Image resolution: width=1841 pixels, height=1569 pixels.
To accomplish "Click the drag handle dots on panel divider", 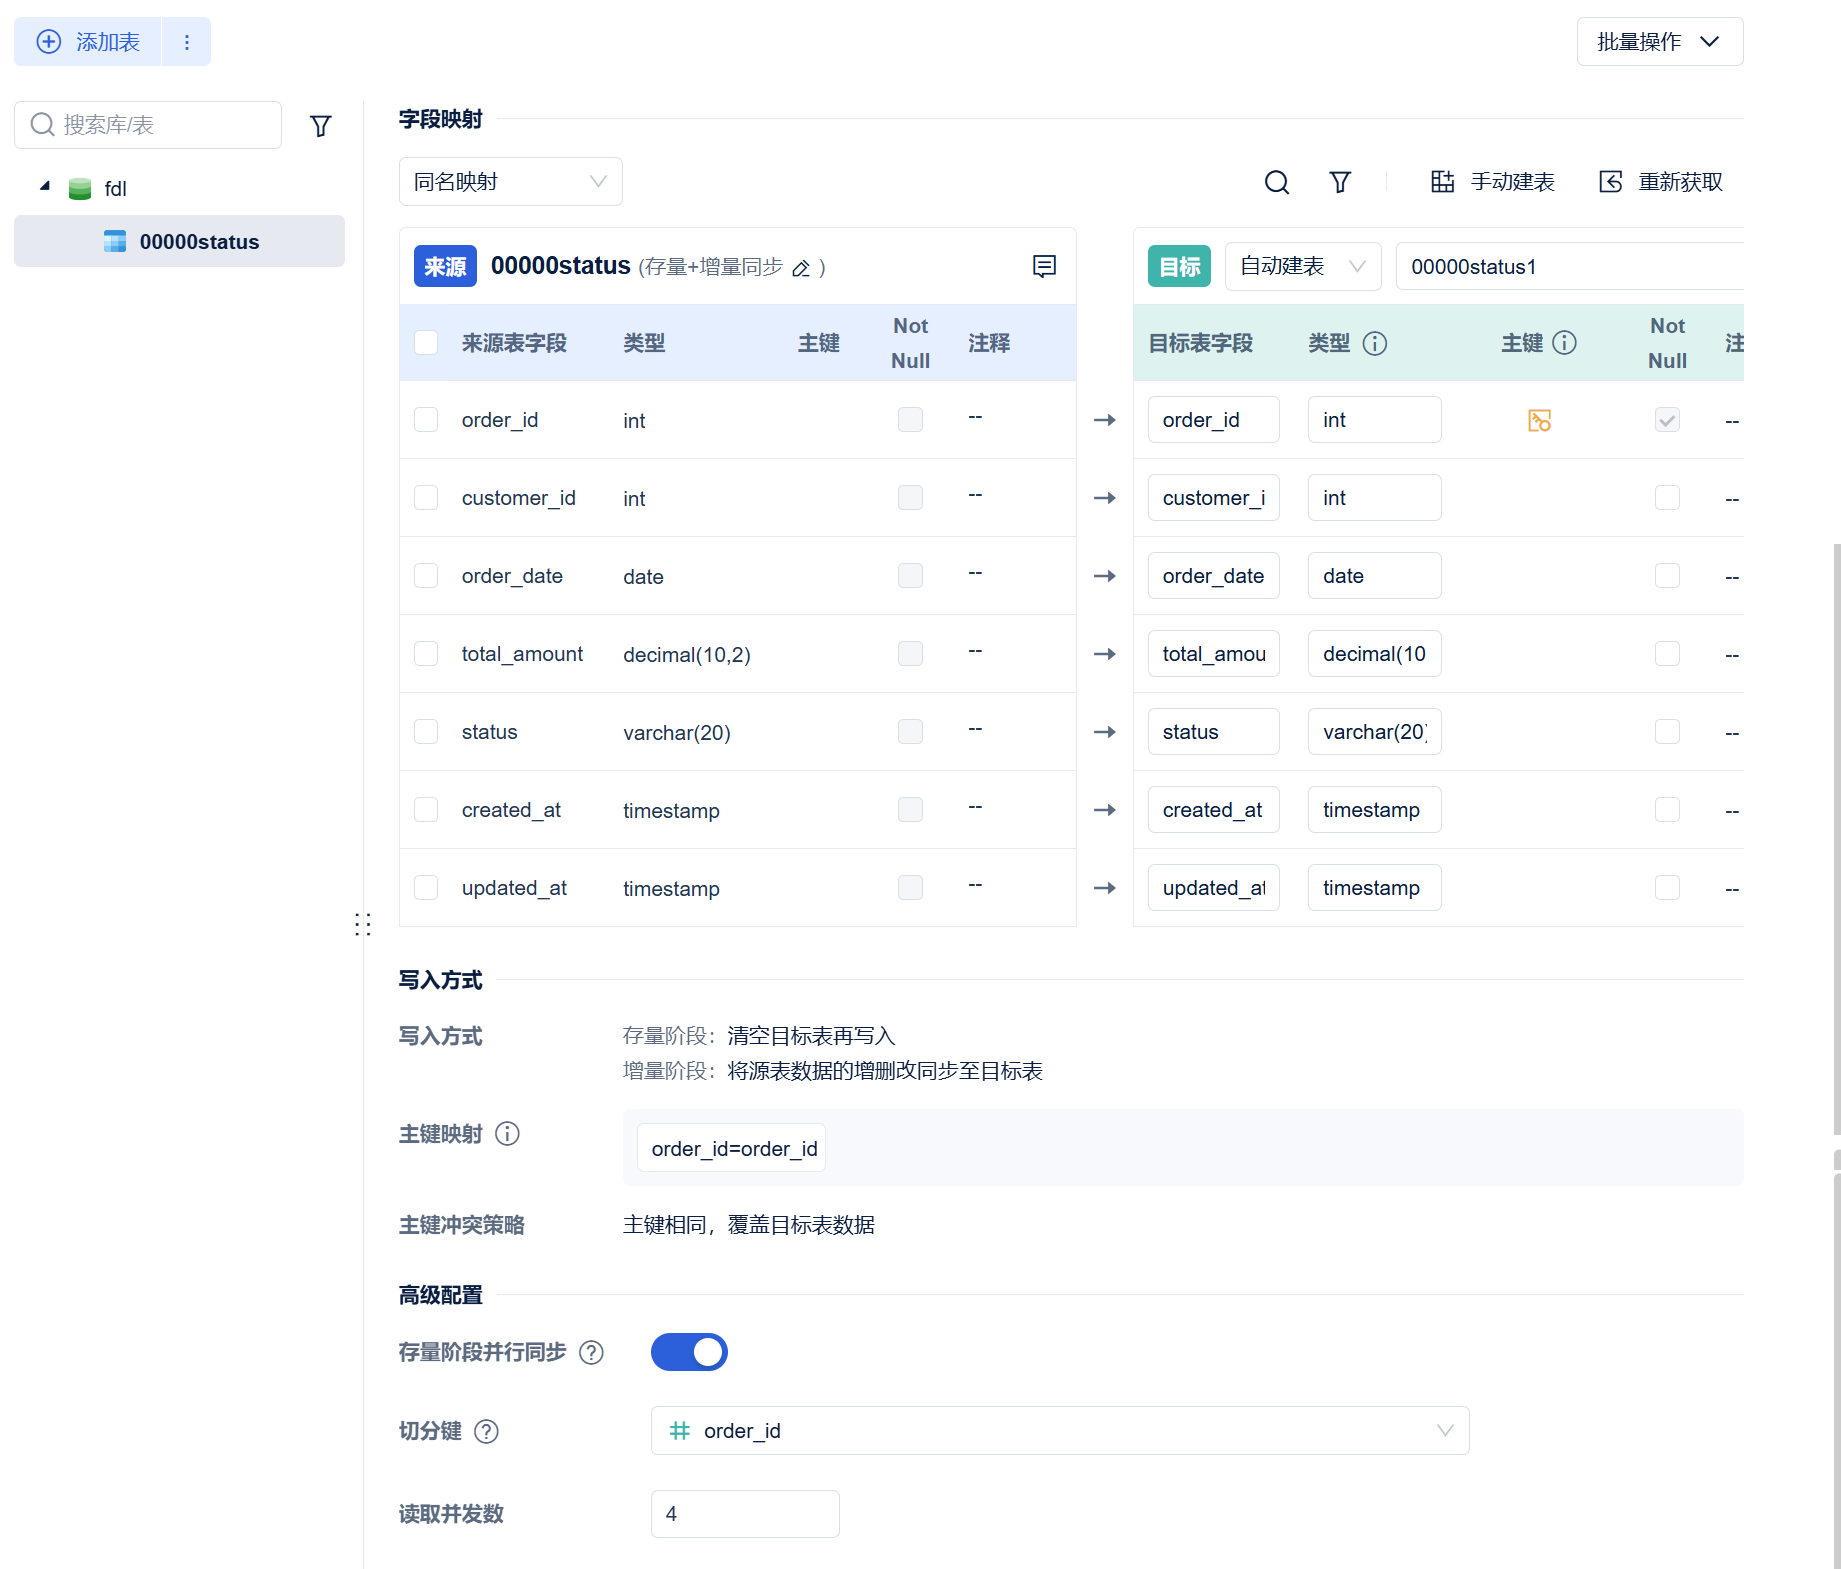I will 362,924.
